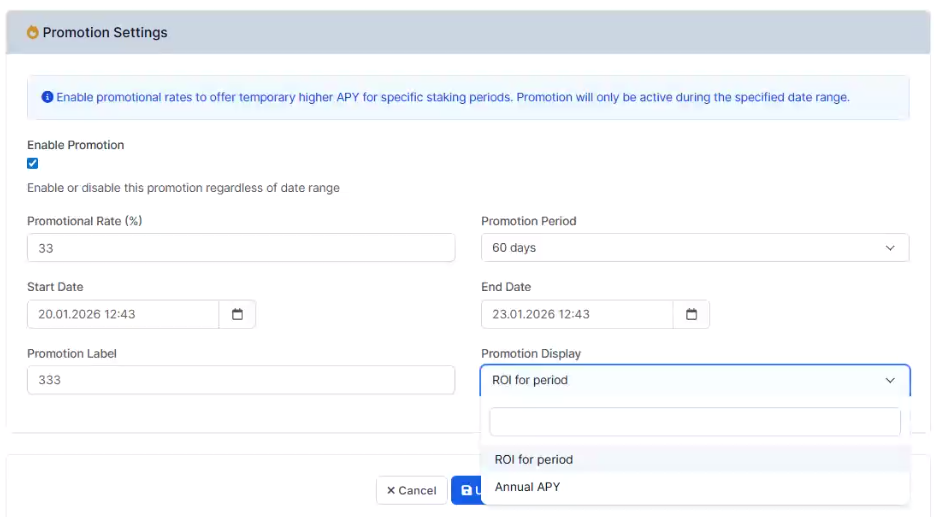Click the flame icon beside Promotion Settings
Screen dimensions: 934x517
[x=32, y=33]
